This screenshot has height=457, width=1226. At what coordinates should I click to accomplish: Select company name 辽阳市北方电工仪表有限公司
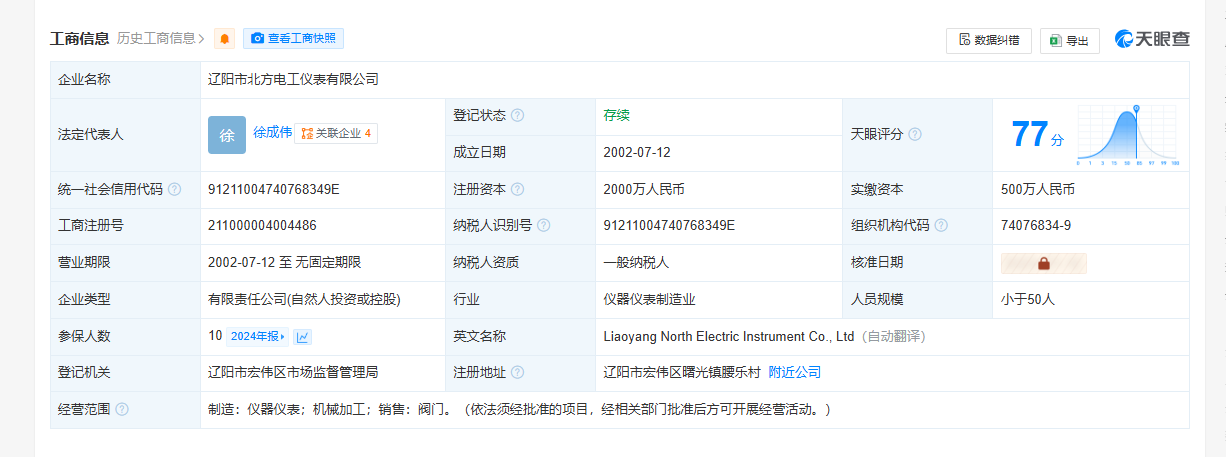coord(293,80)
